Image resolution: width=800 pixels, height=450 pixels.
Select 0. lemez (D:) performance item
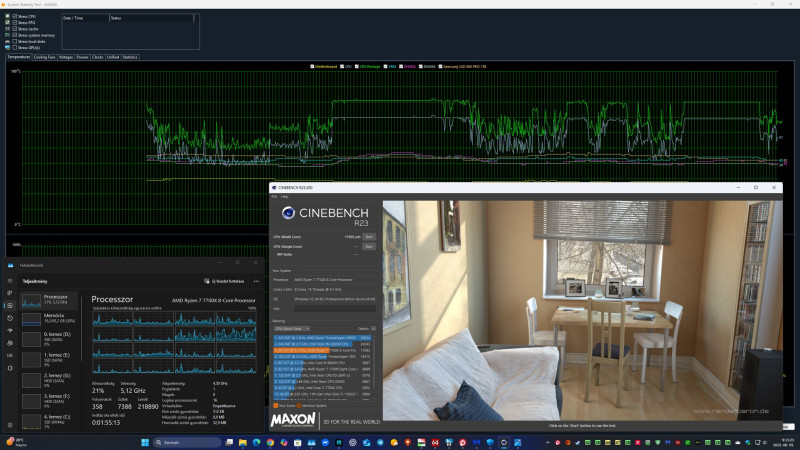tap(49, 338)
